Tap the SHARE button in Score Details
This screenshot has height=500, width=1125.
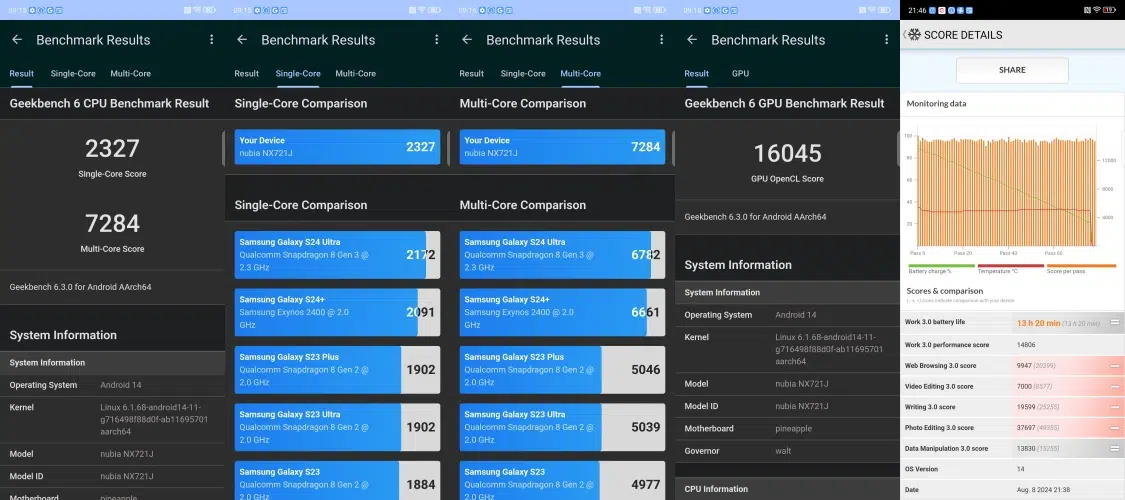click(x=1012, y=70)
